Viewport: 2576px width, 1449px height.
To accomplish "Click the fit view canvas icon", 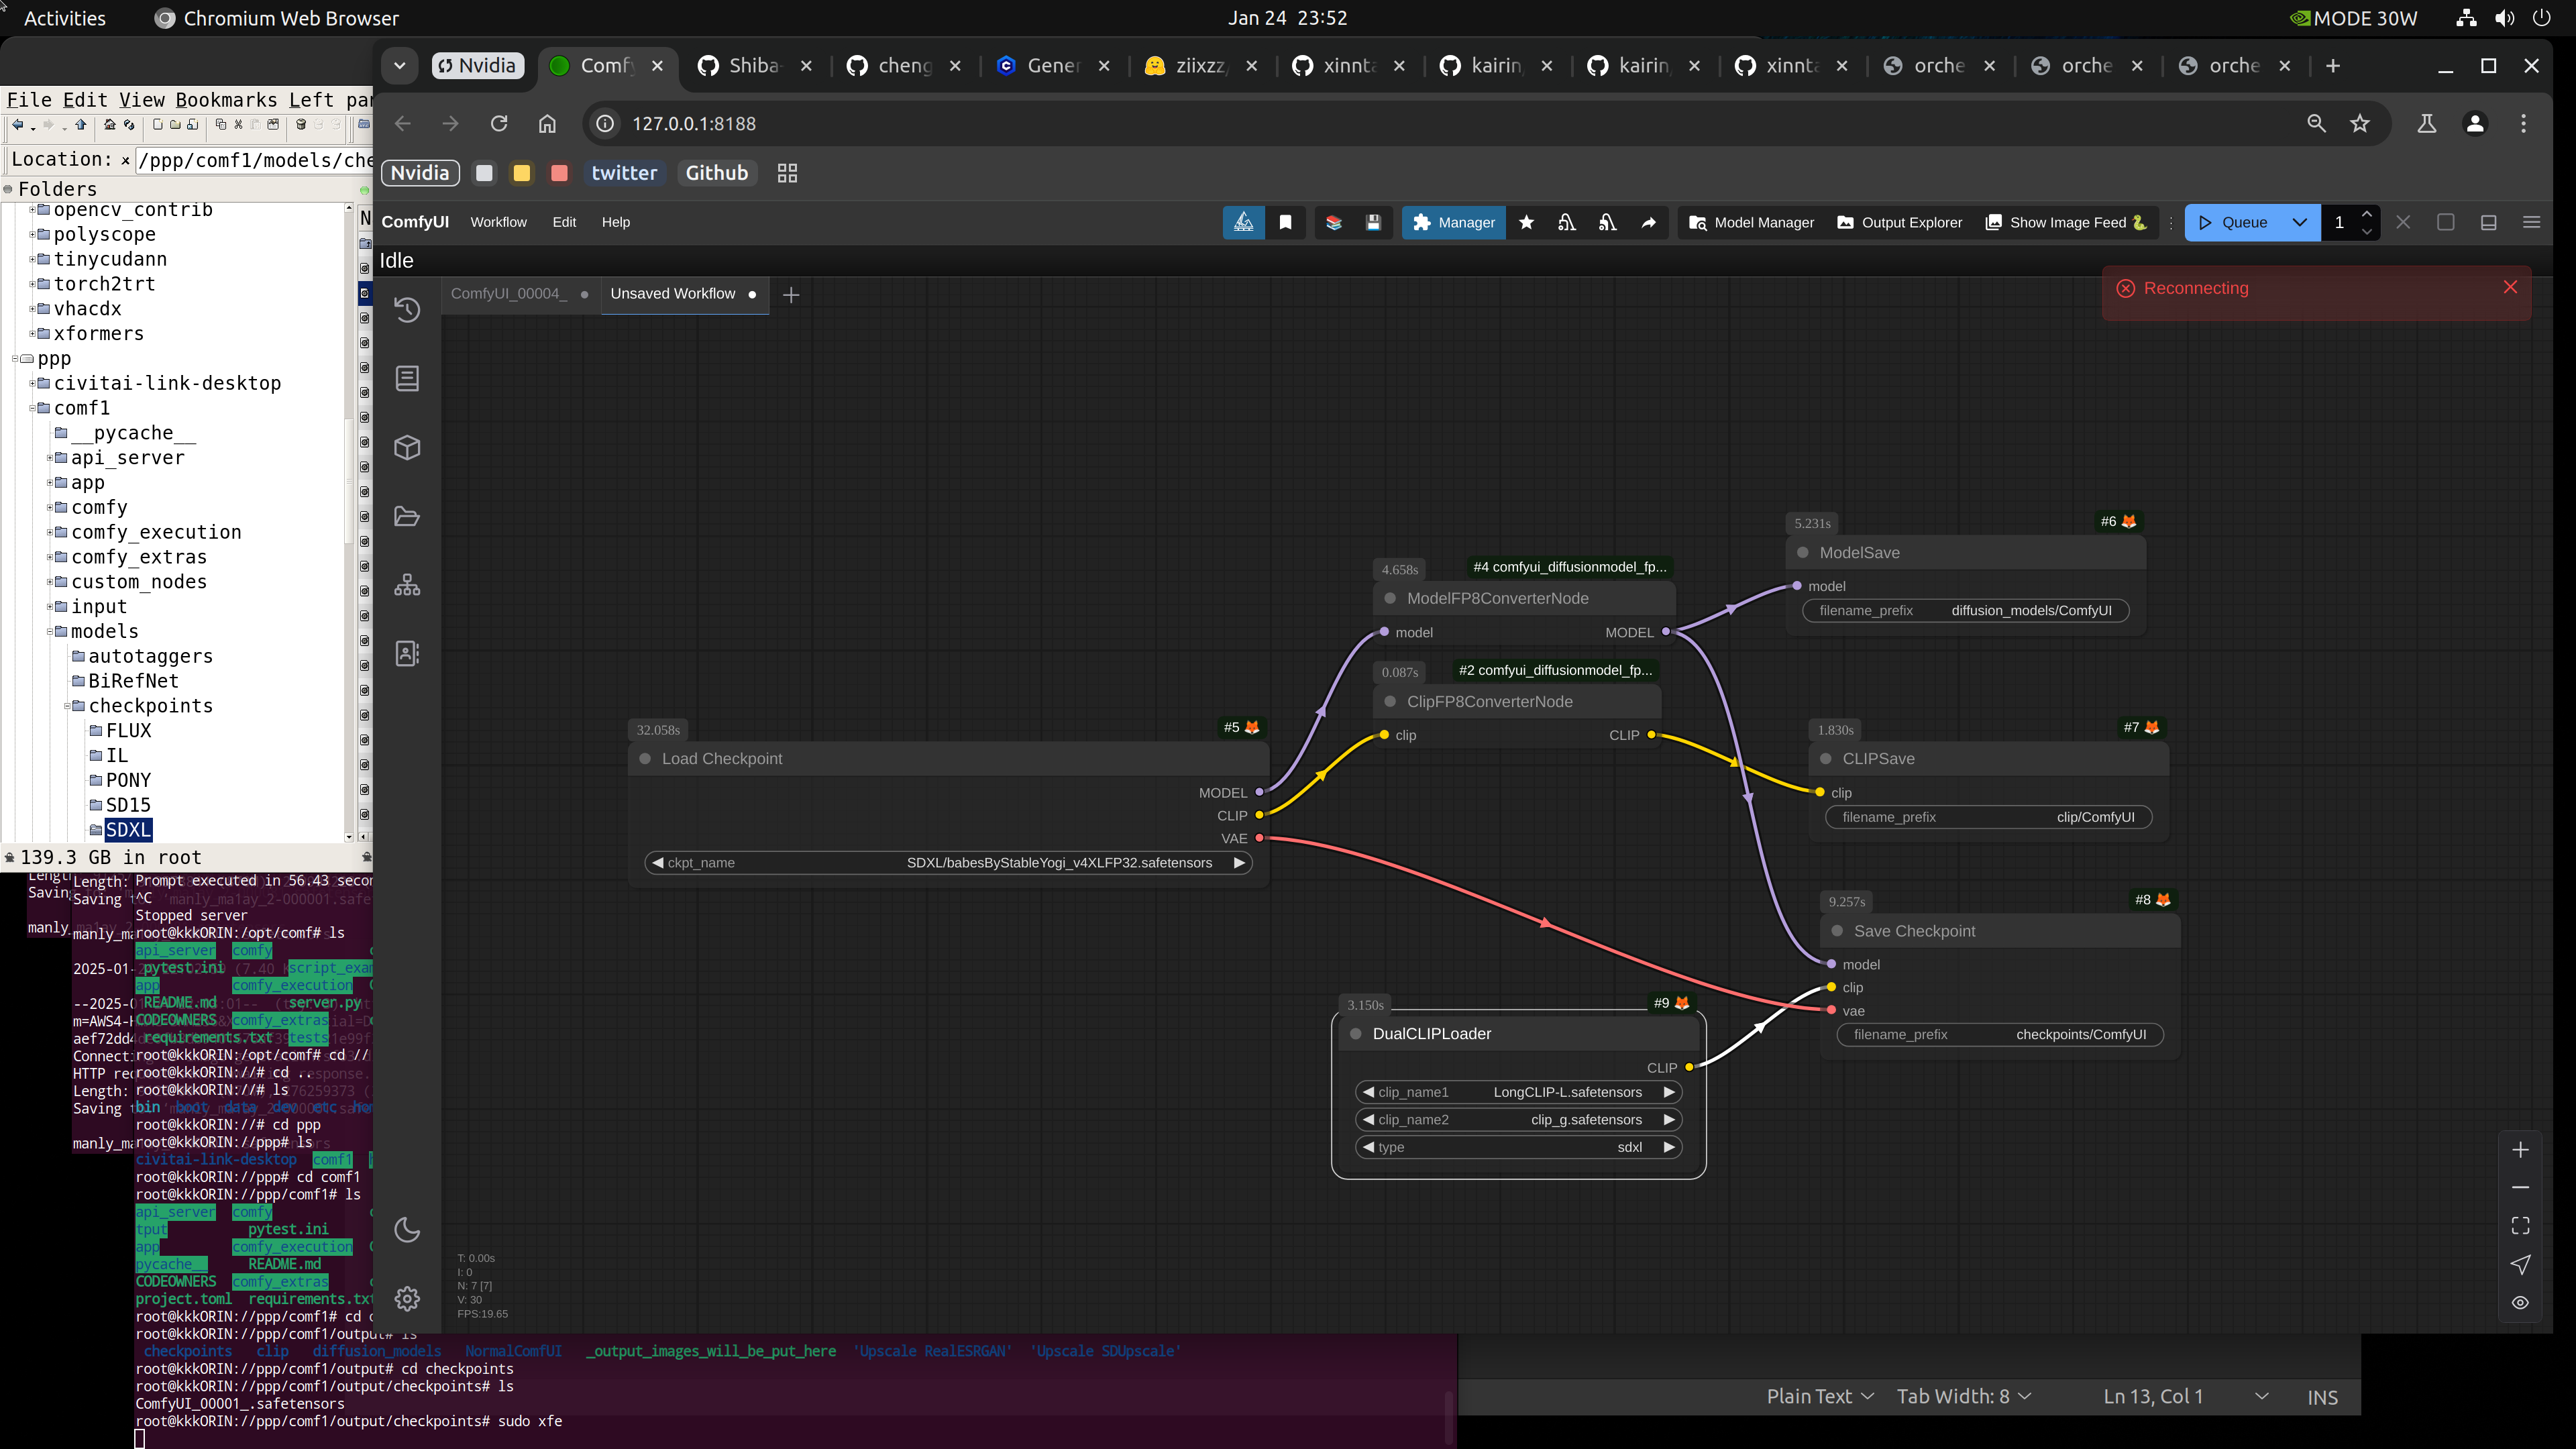I will pyautogui.click(x=2520, y=1225).
